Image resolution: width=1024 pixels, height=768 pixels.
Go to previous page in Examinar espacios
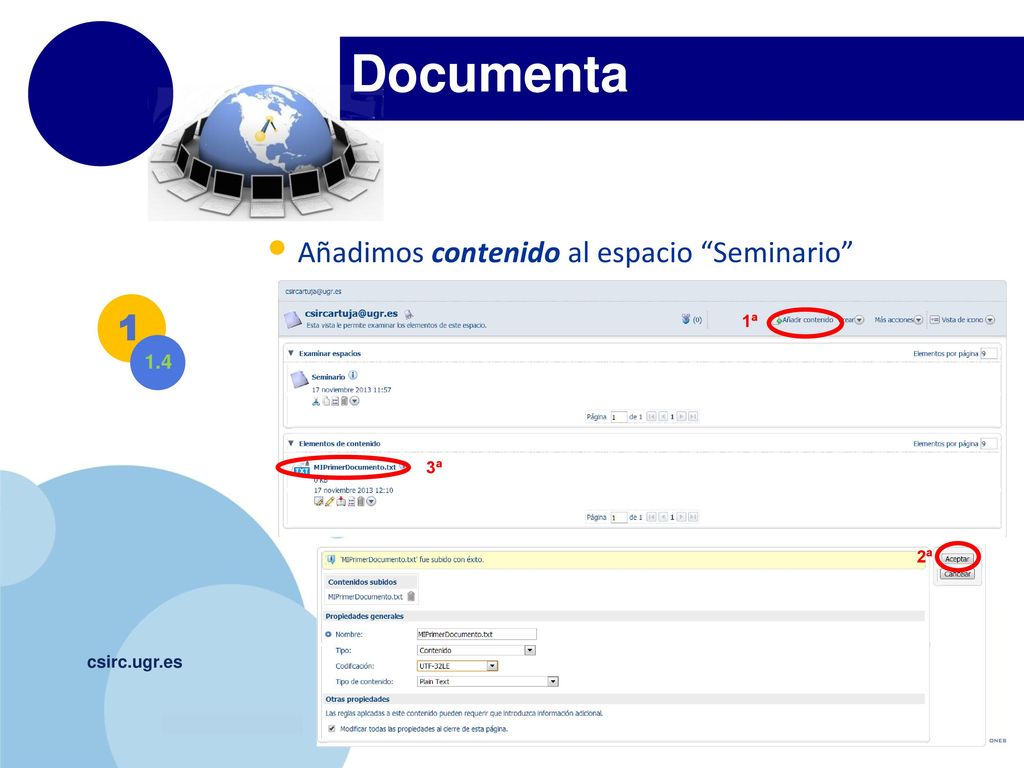663,417
